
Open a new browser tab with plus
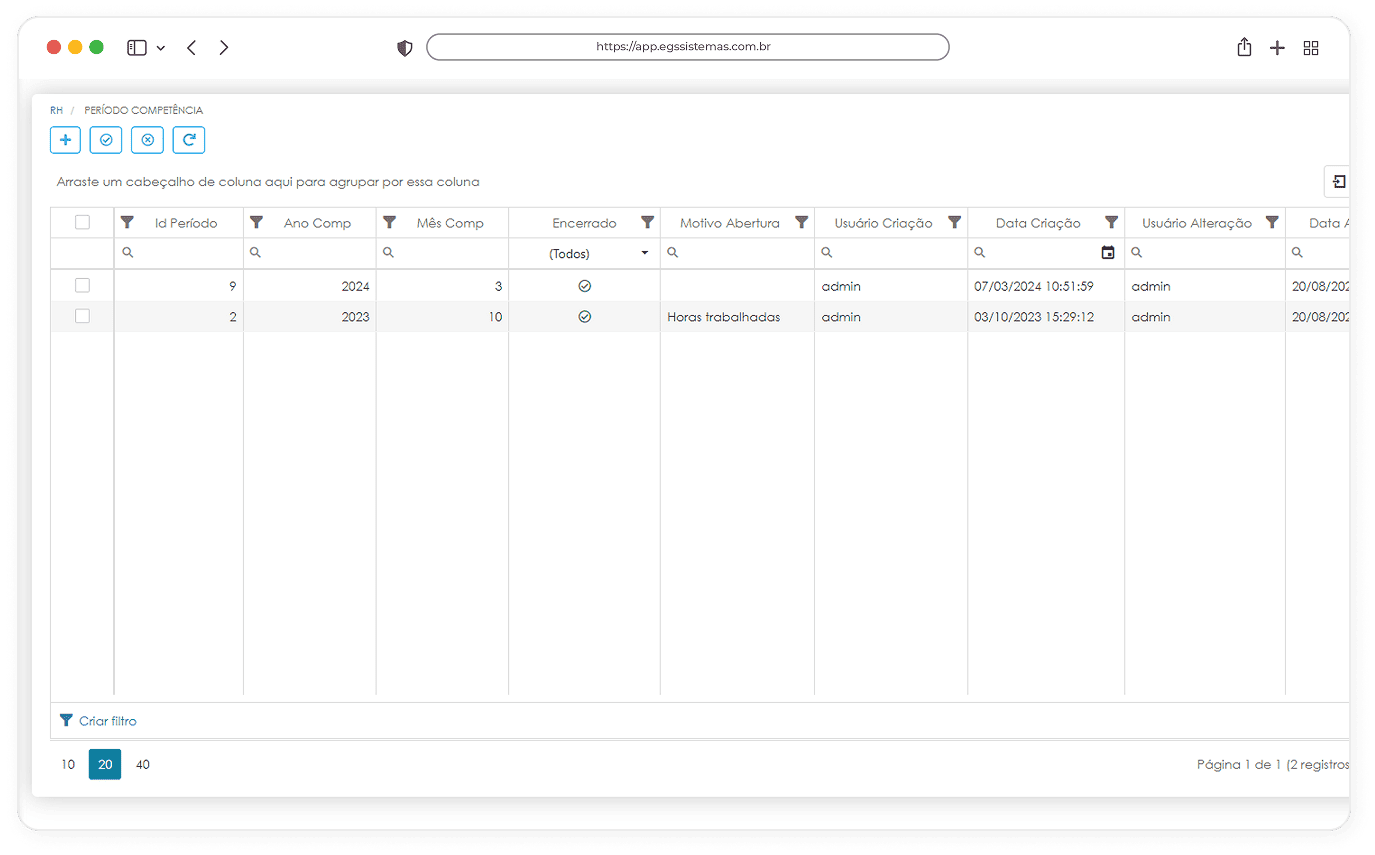(1277, 48)
